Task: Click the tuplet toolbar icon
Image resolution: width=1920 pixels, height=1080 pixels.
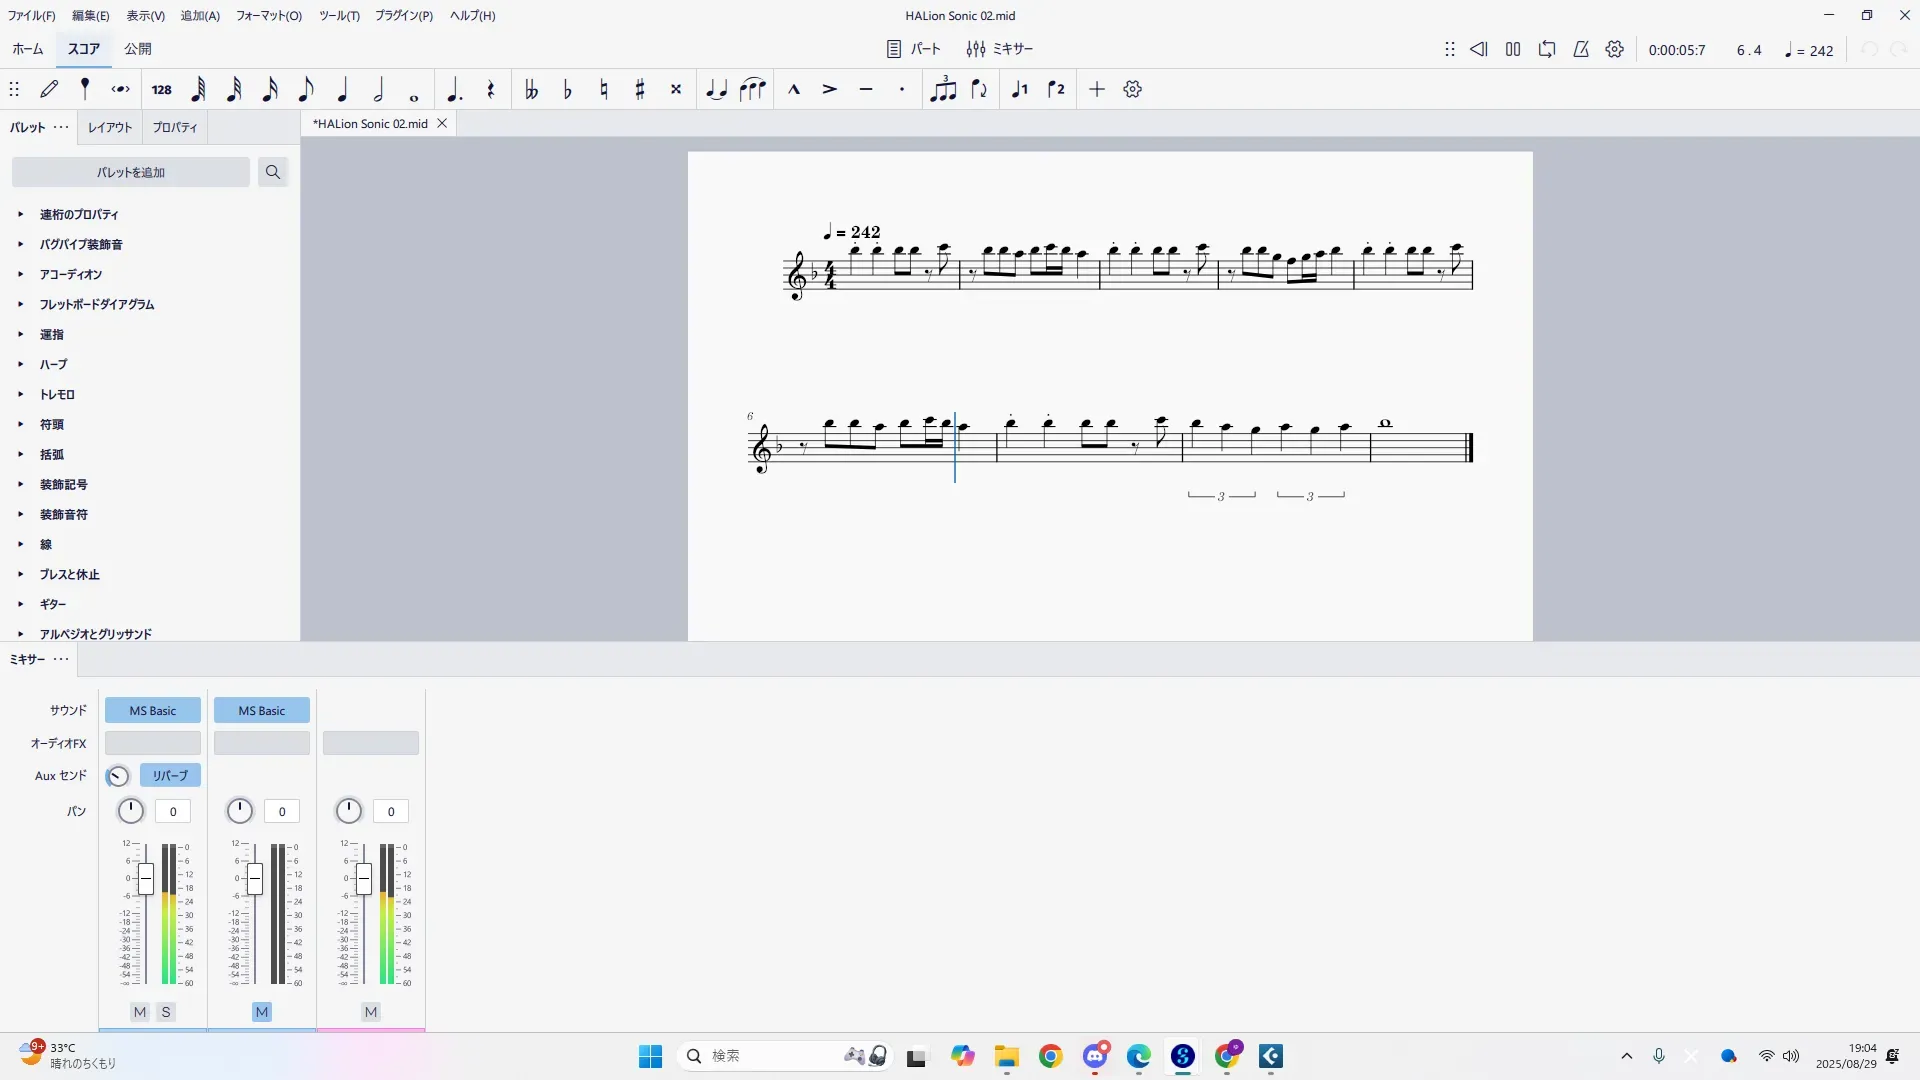Action: (942, 90)
